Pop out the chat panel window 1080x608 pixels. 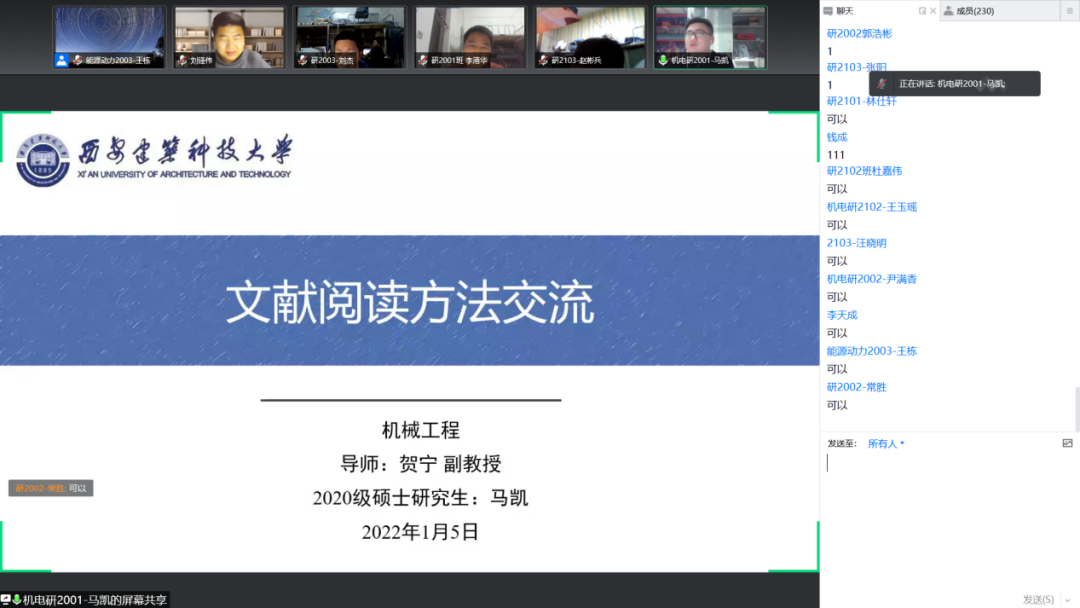(922, 11)
